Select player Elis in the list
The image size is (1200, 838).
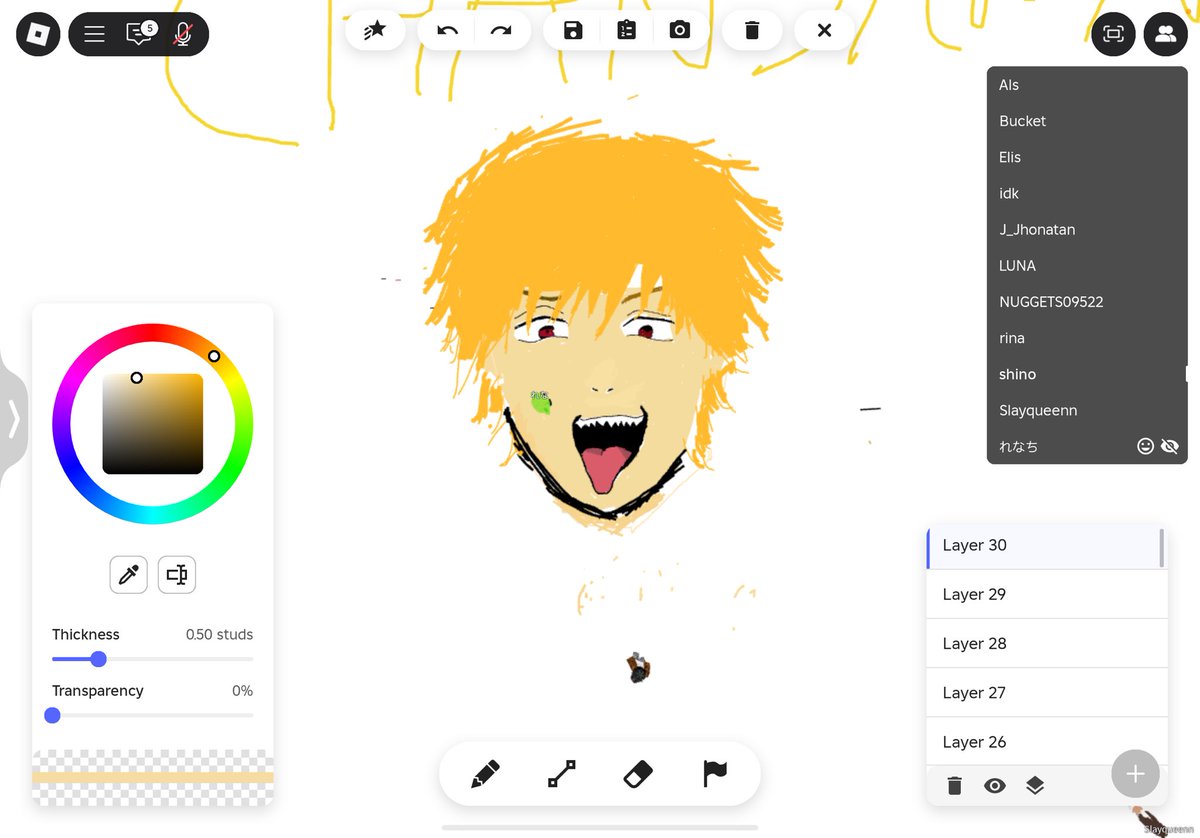(x=1087, y=157)
